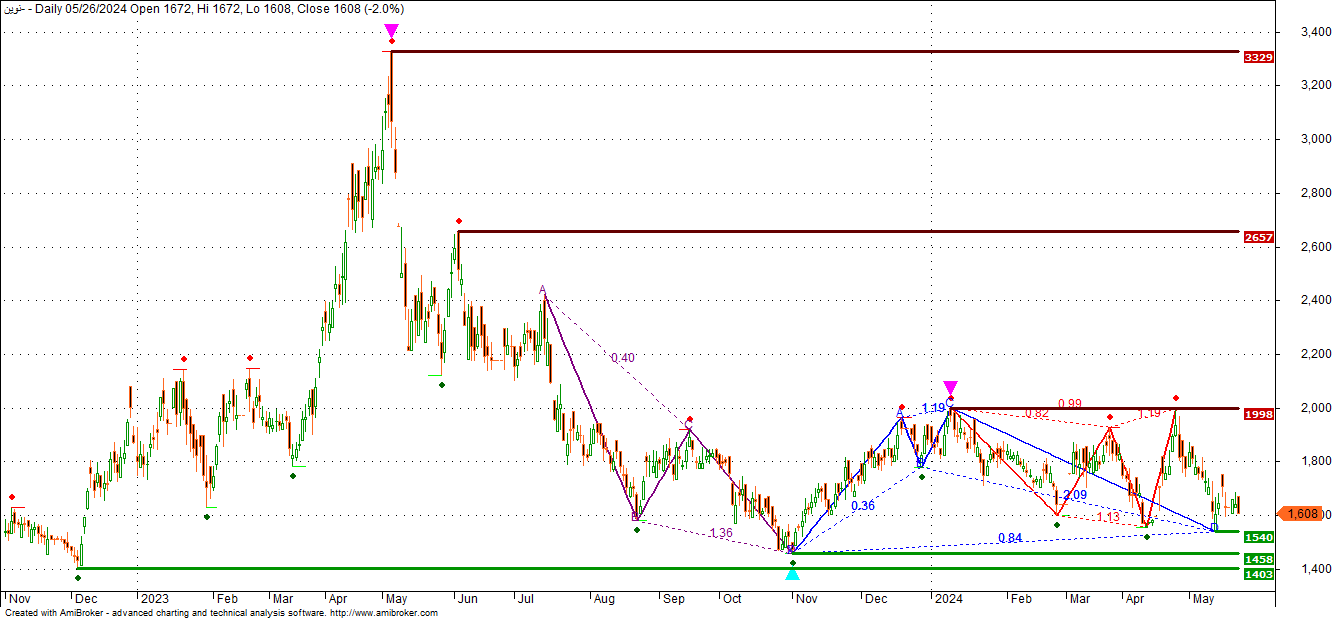Click the Oct month label on the time axis

pyautogui.click(x=733, y=598)
